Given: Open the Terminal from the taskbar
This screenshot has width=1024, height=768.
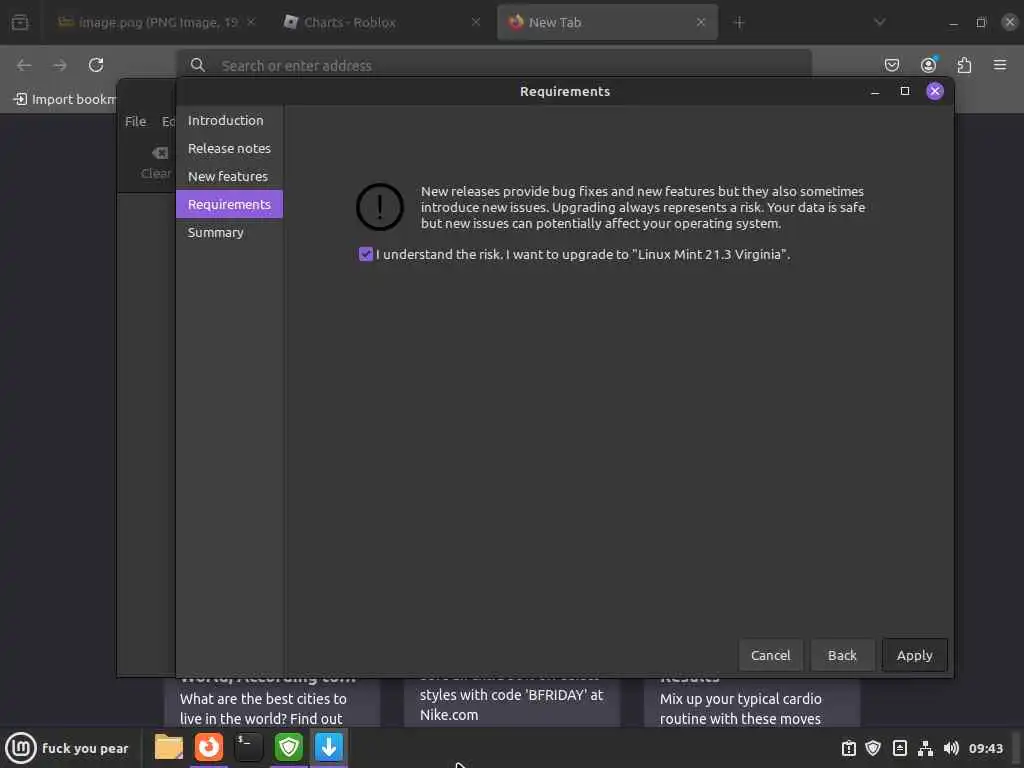Looking at the screenshot, I should (x=249, y=747).
